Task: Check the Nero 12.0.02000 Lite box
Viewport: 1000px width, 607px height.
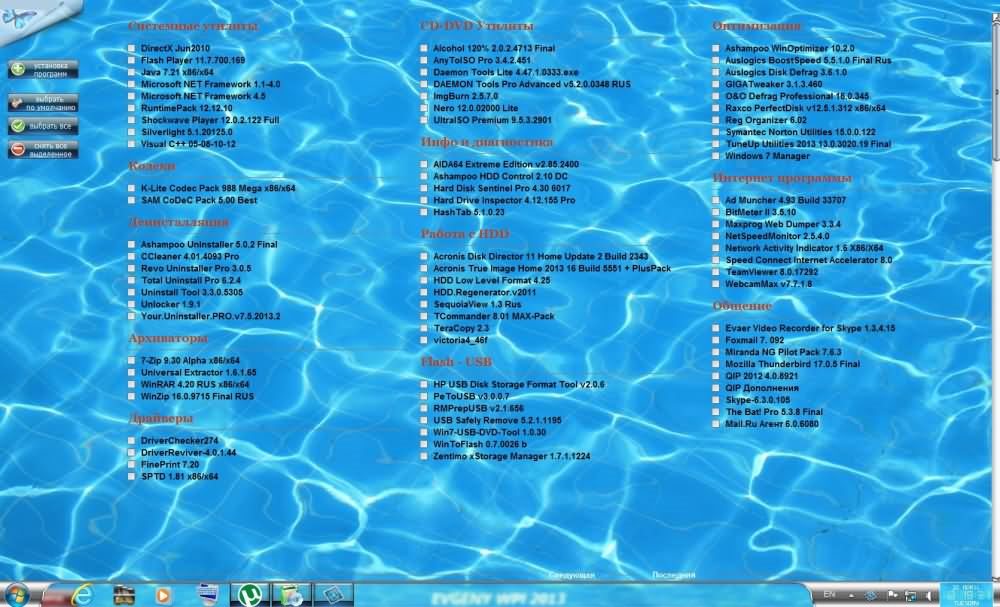Action: [425, 108]
